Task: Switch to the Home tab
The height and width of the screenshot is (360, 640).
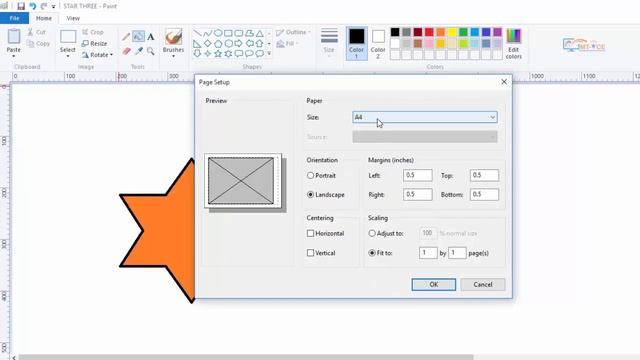Action: click(x=44, y=18)
